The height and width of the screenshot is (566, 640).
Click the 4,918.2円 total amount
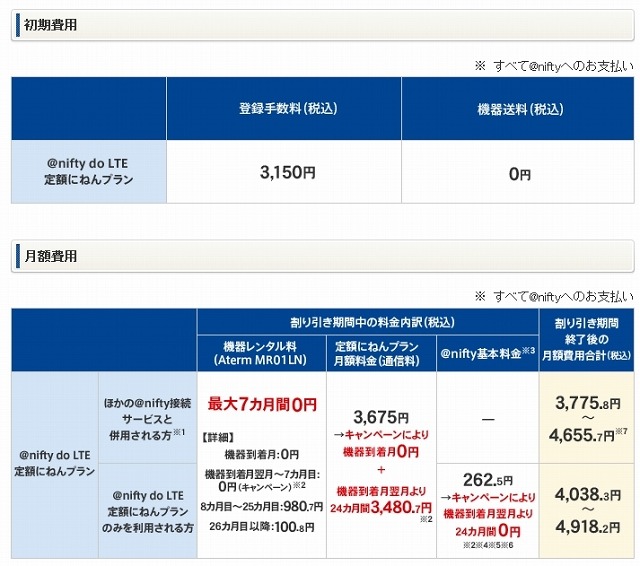pyautogui.click(x=588, y=527)
